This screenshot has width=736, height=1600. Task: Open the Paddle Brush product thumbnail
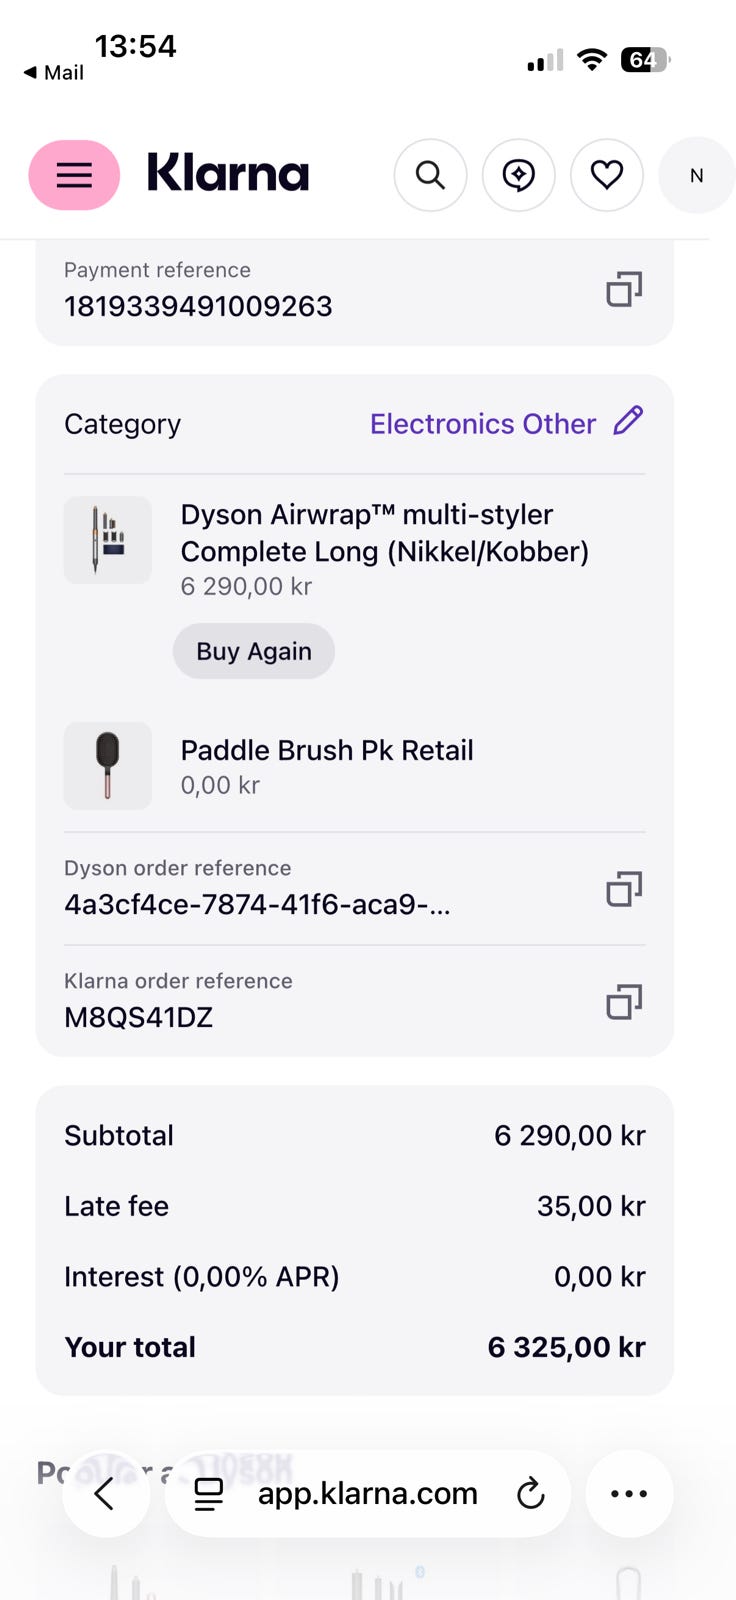[x=108, y=766]
